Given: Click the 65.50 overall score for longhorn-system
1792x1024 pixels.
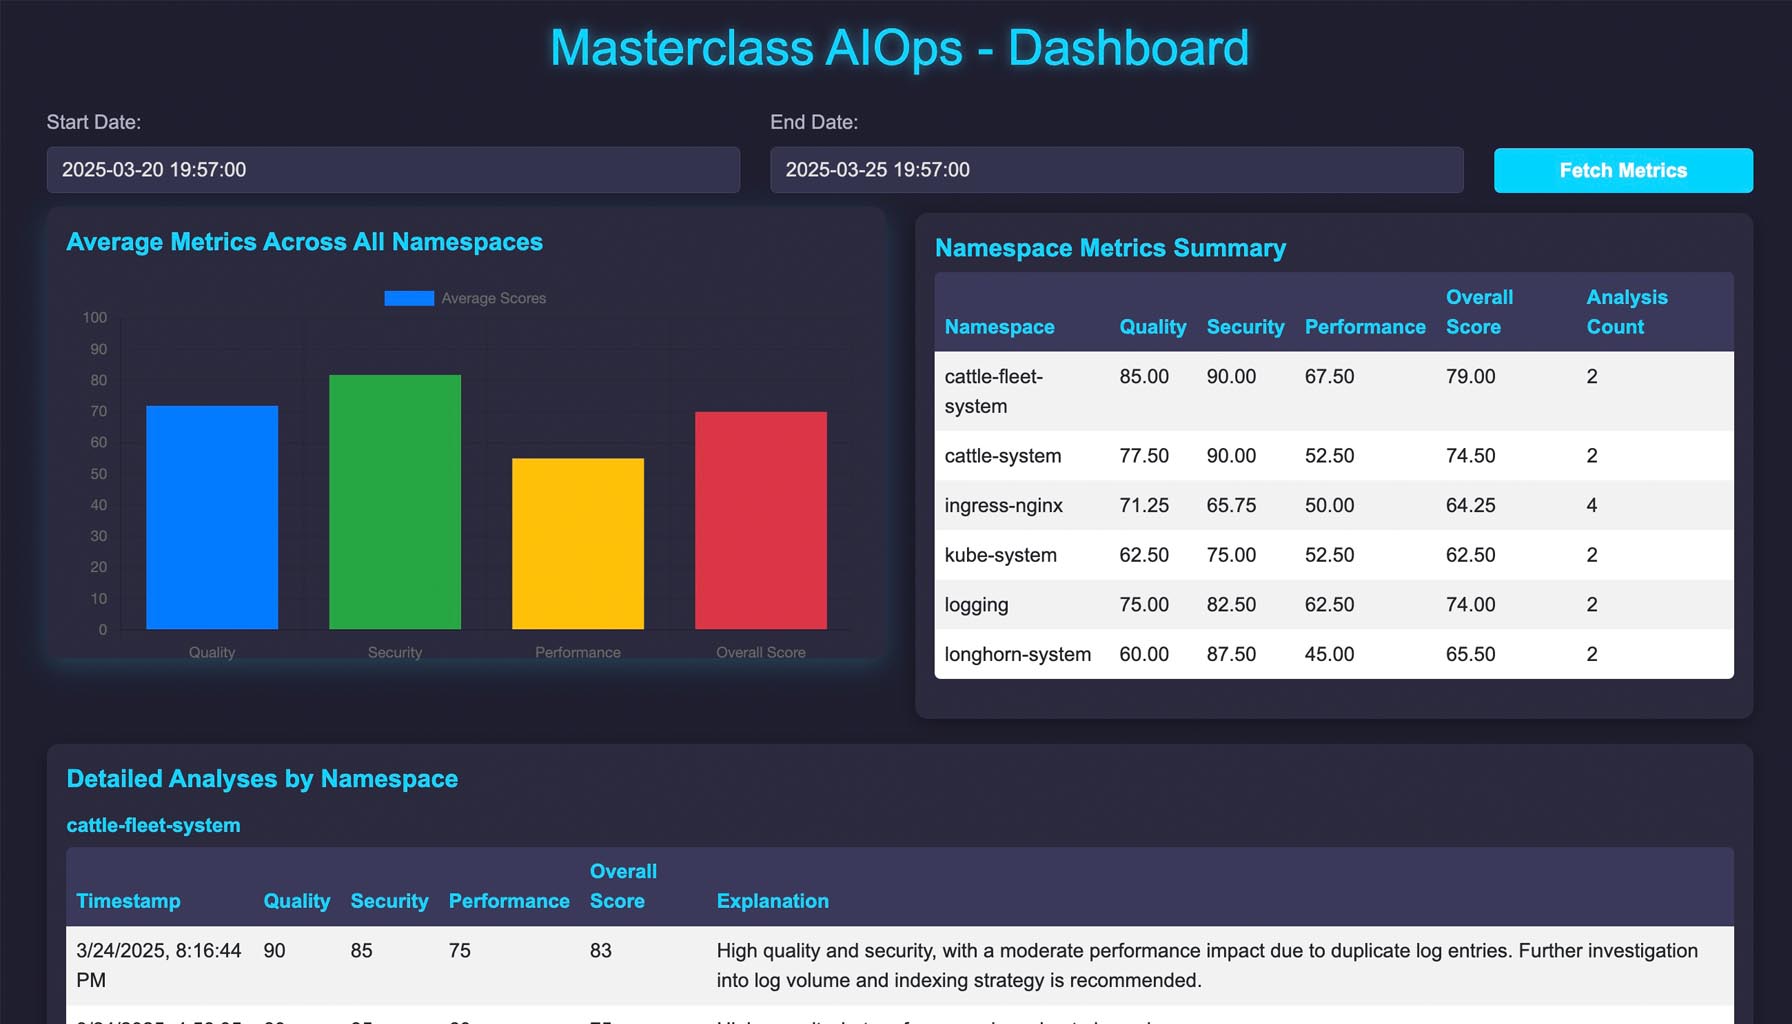Looking at the screenshot, I should coord(1470,654).
